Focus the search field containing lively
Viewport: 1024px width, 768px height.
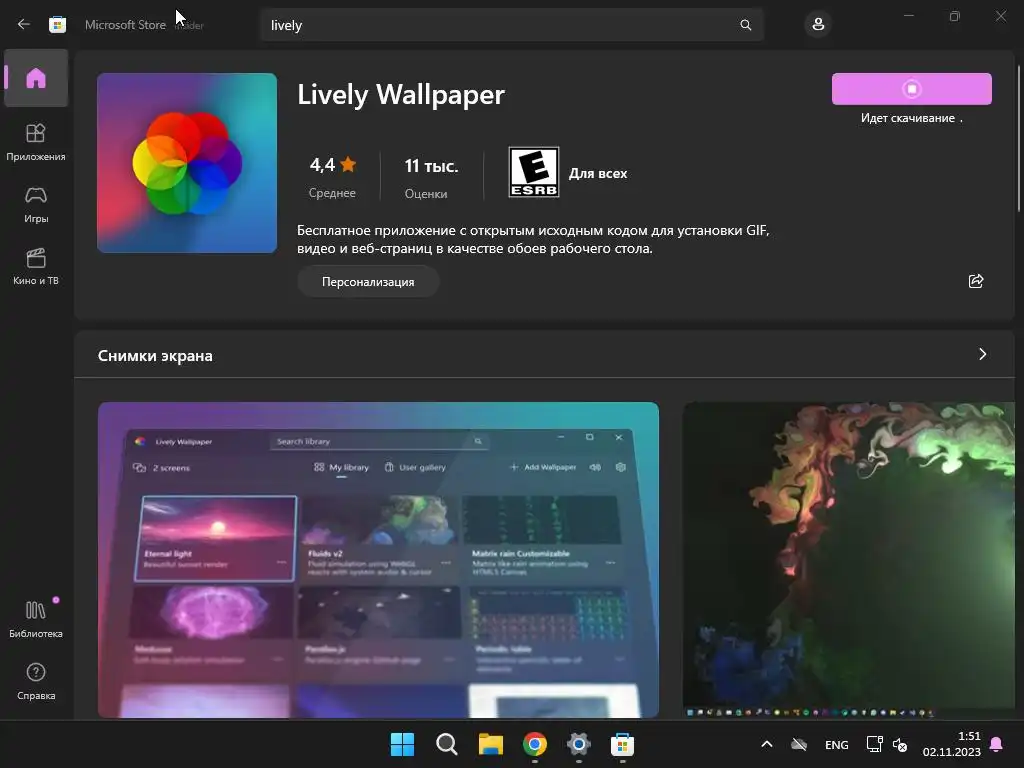pos(511,25)
